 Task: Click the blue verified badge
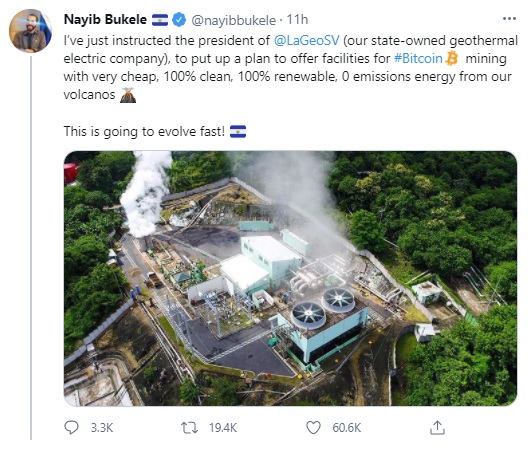pyautogui.click(x=179, y=20)
